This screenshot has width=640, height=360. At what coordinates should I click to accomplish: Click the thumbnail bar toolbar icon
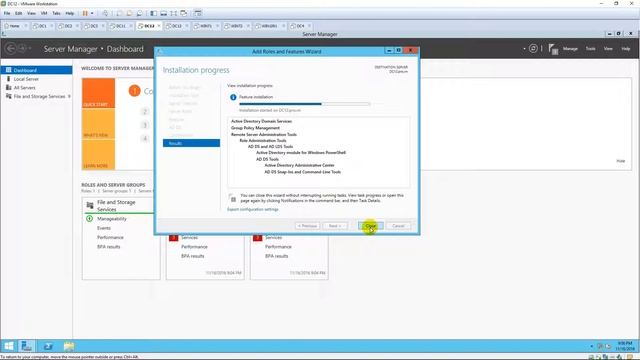tap(163, 13)
